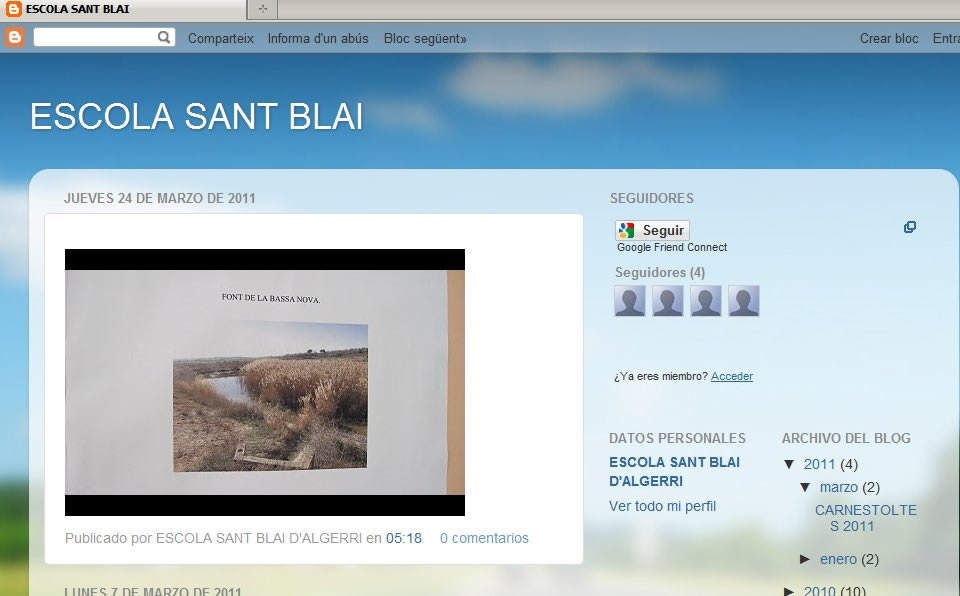Open the second follower avatar
The image size is (960, 596).
tap(667, 301)
